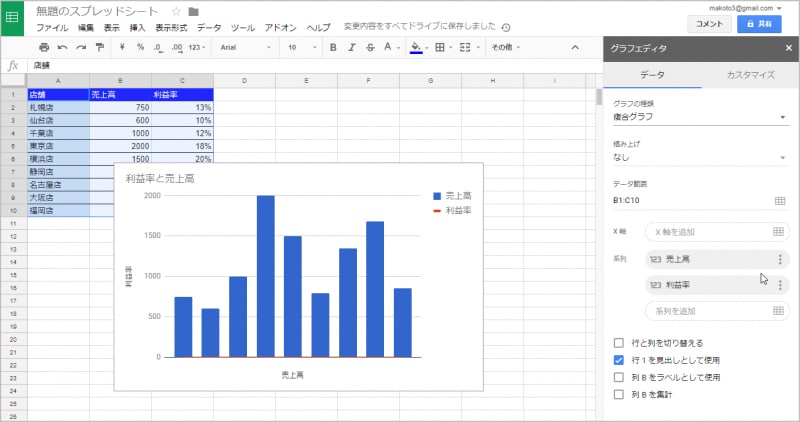Star the untitled spreadsheet
Image resolution: width=800 pixels, height=422 pixels.
[x=176, y=11]
